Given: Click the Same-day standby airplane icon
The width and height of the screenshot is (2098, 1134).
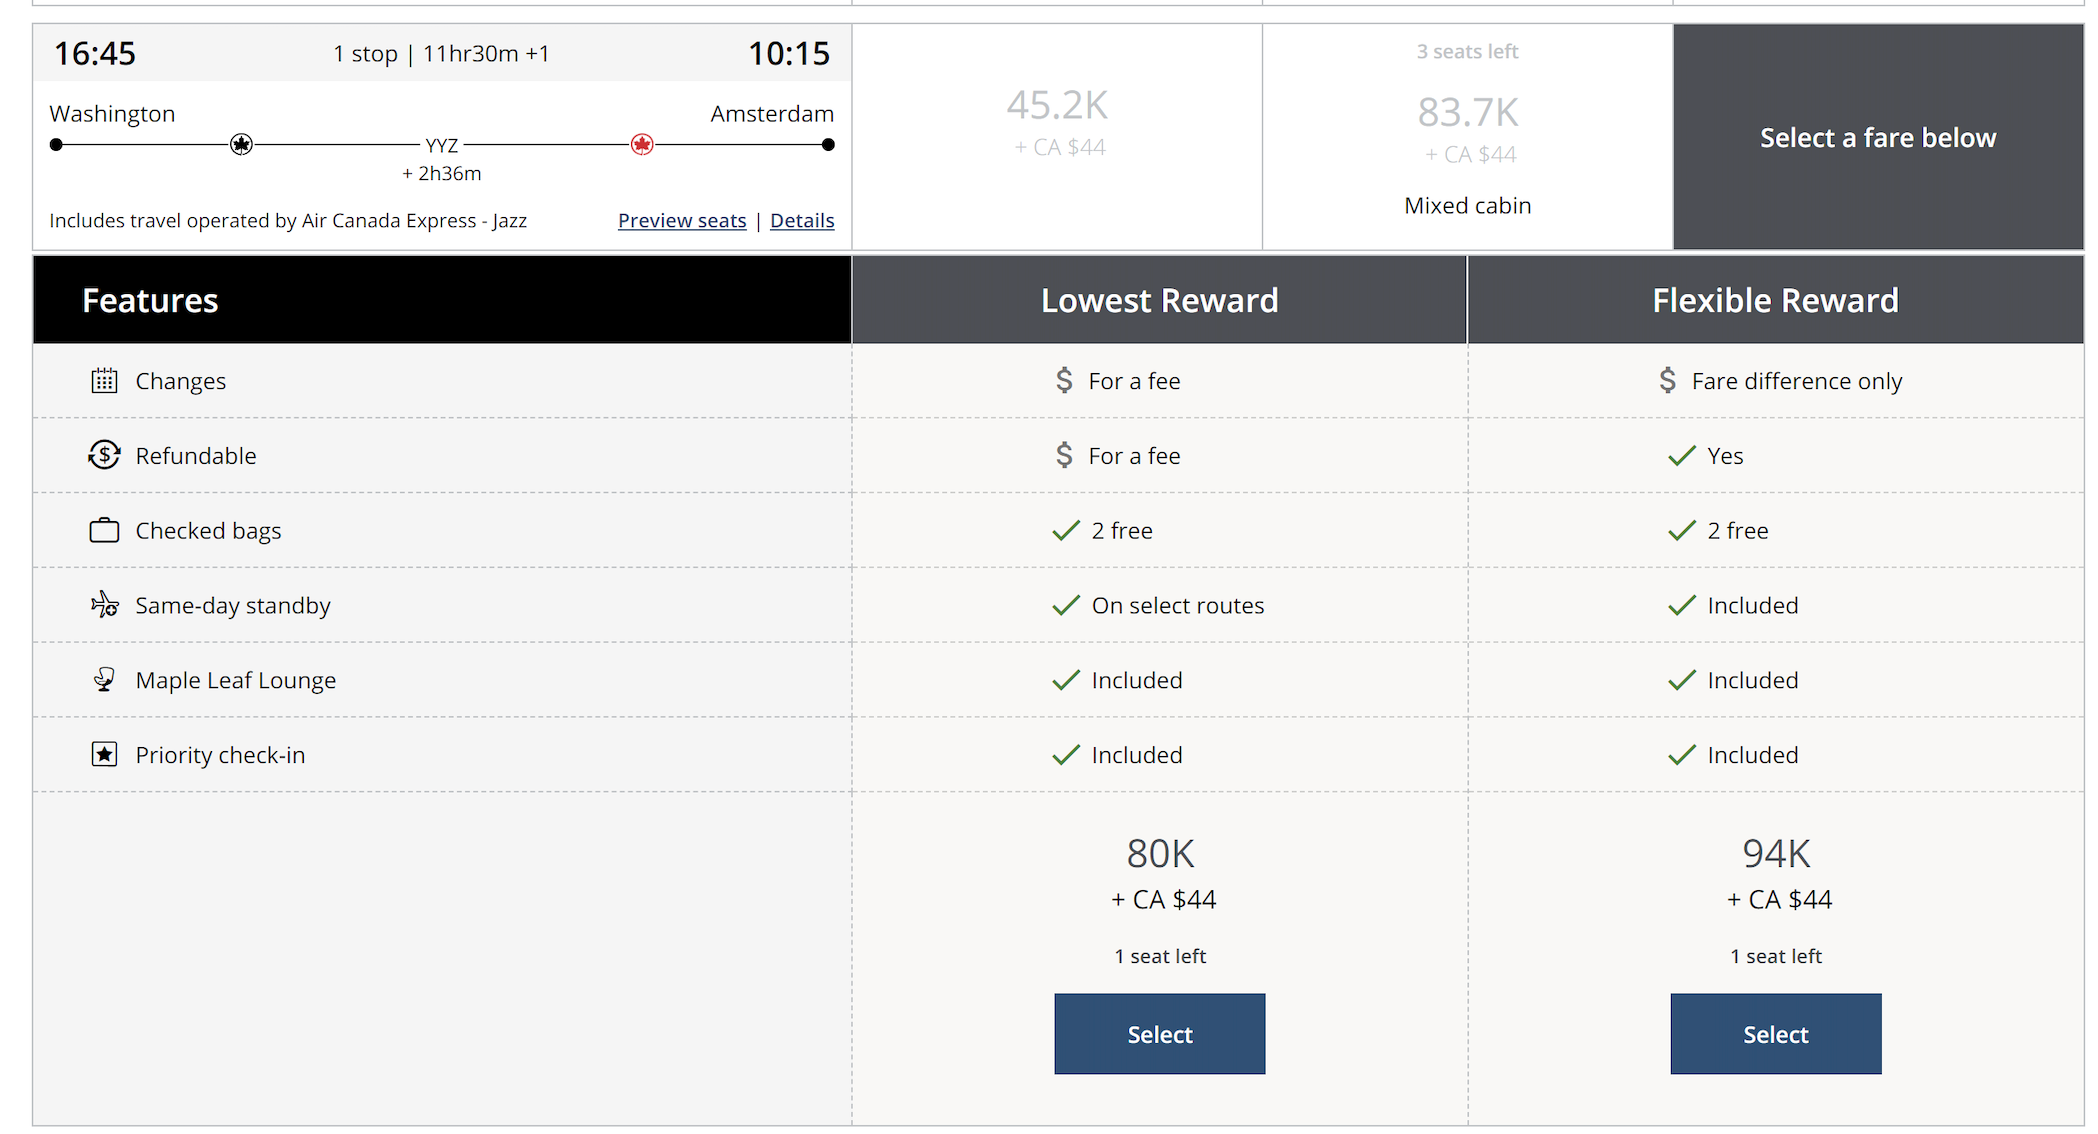Looking at the screenshot, I should pyautogui.click(x=104, y=605).
